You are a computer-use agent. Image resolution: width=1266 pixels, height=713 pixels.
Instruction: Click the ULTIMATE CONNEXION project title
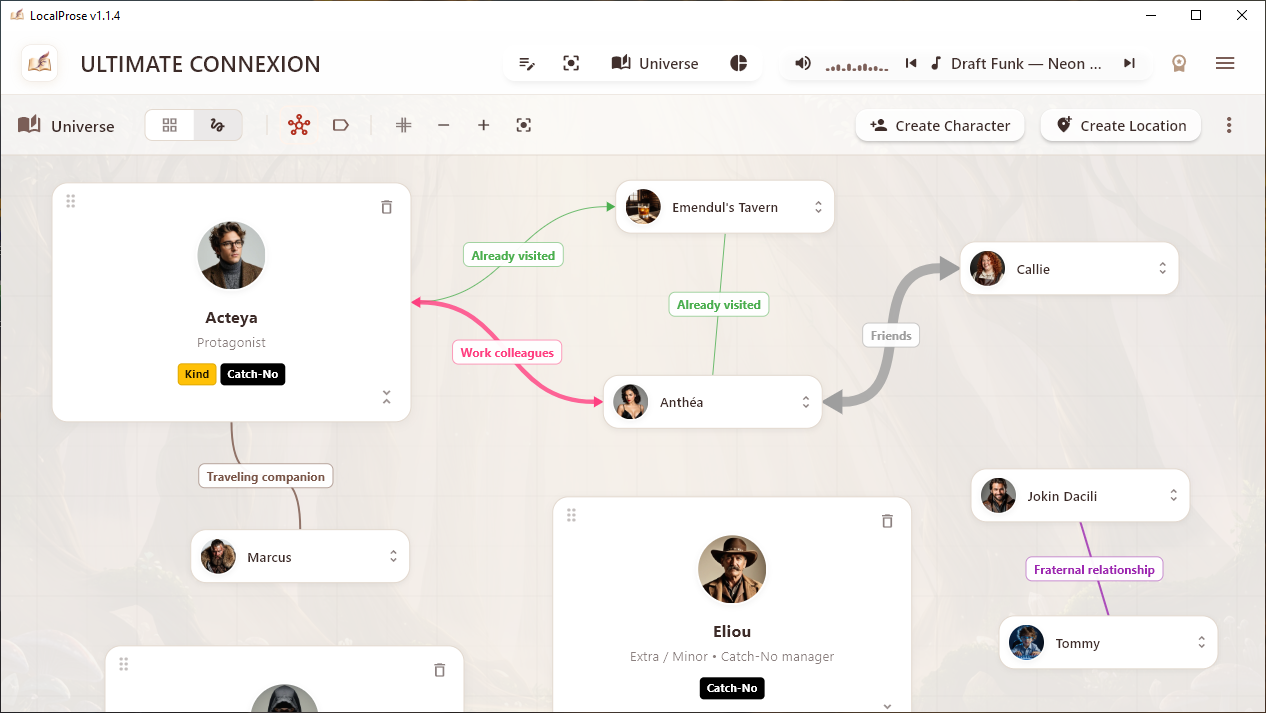click(201, 64)
